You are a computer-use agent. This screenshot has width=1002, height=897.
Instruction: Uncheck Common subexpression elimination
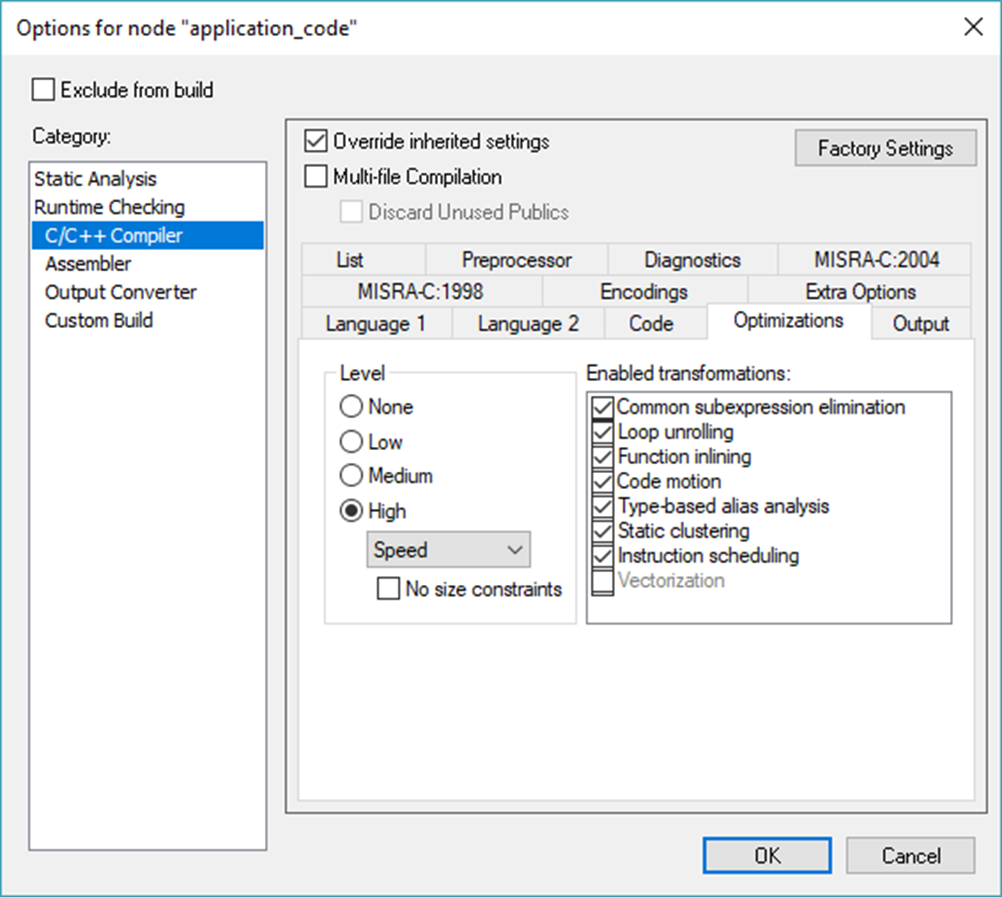(x=602, y=407)
